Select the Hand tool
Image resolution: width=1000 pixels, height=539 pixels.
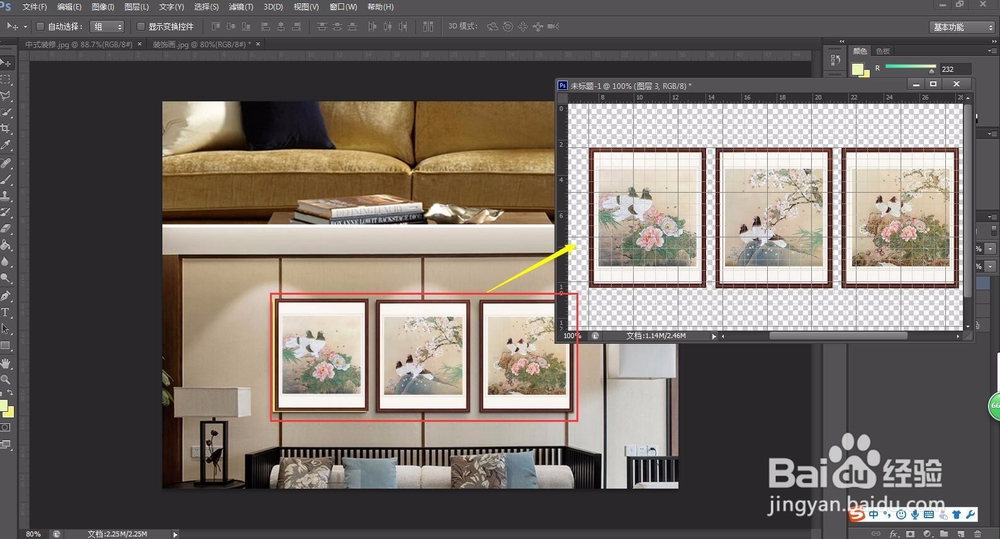[6, 364]
